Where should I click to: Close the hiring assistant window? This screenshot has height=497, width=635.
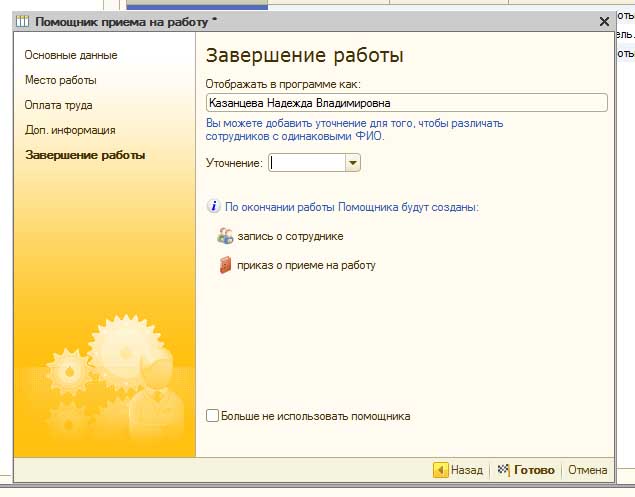tap(604, 21)
